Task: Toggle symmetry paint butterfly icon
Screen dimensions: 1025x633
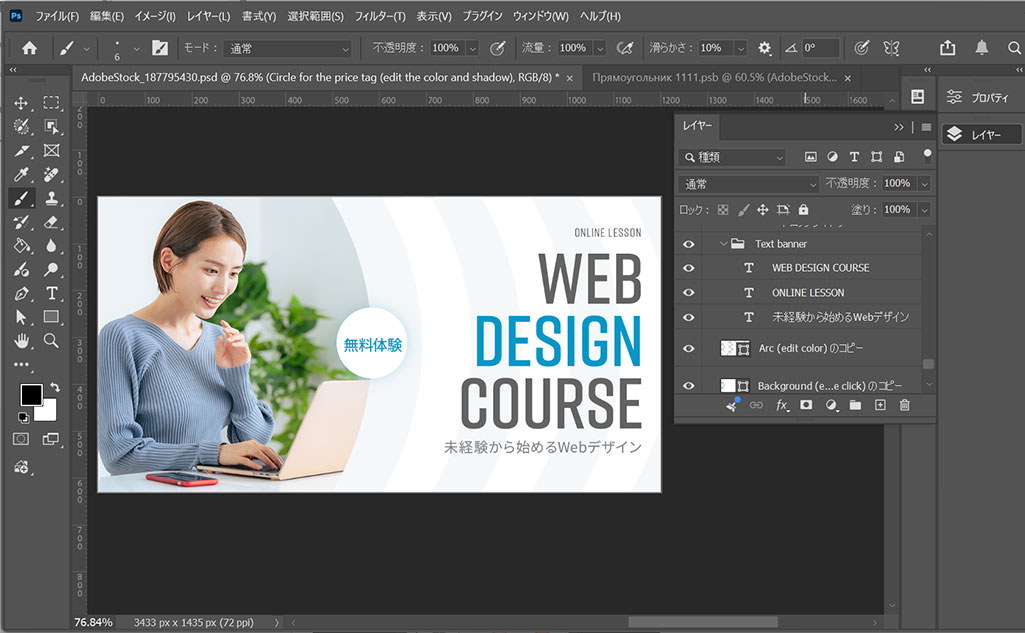Action: (x=891, y=48)
